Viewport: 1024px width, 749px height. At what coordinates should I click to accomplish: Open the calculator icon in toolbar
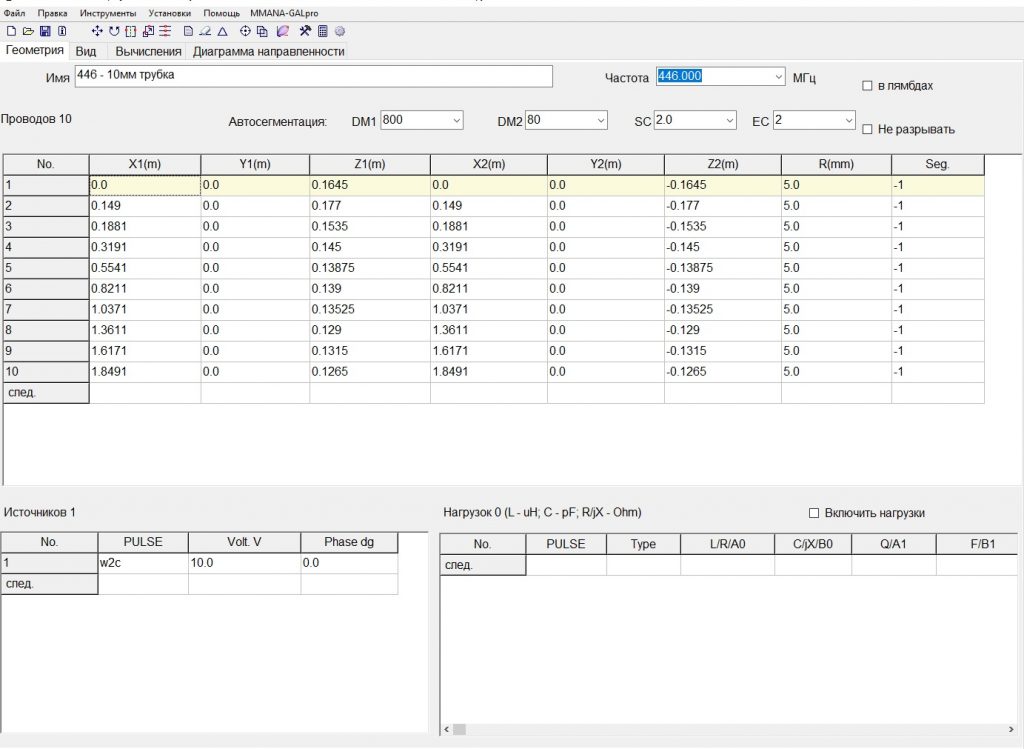click(x=323, y=32)
